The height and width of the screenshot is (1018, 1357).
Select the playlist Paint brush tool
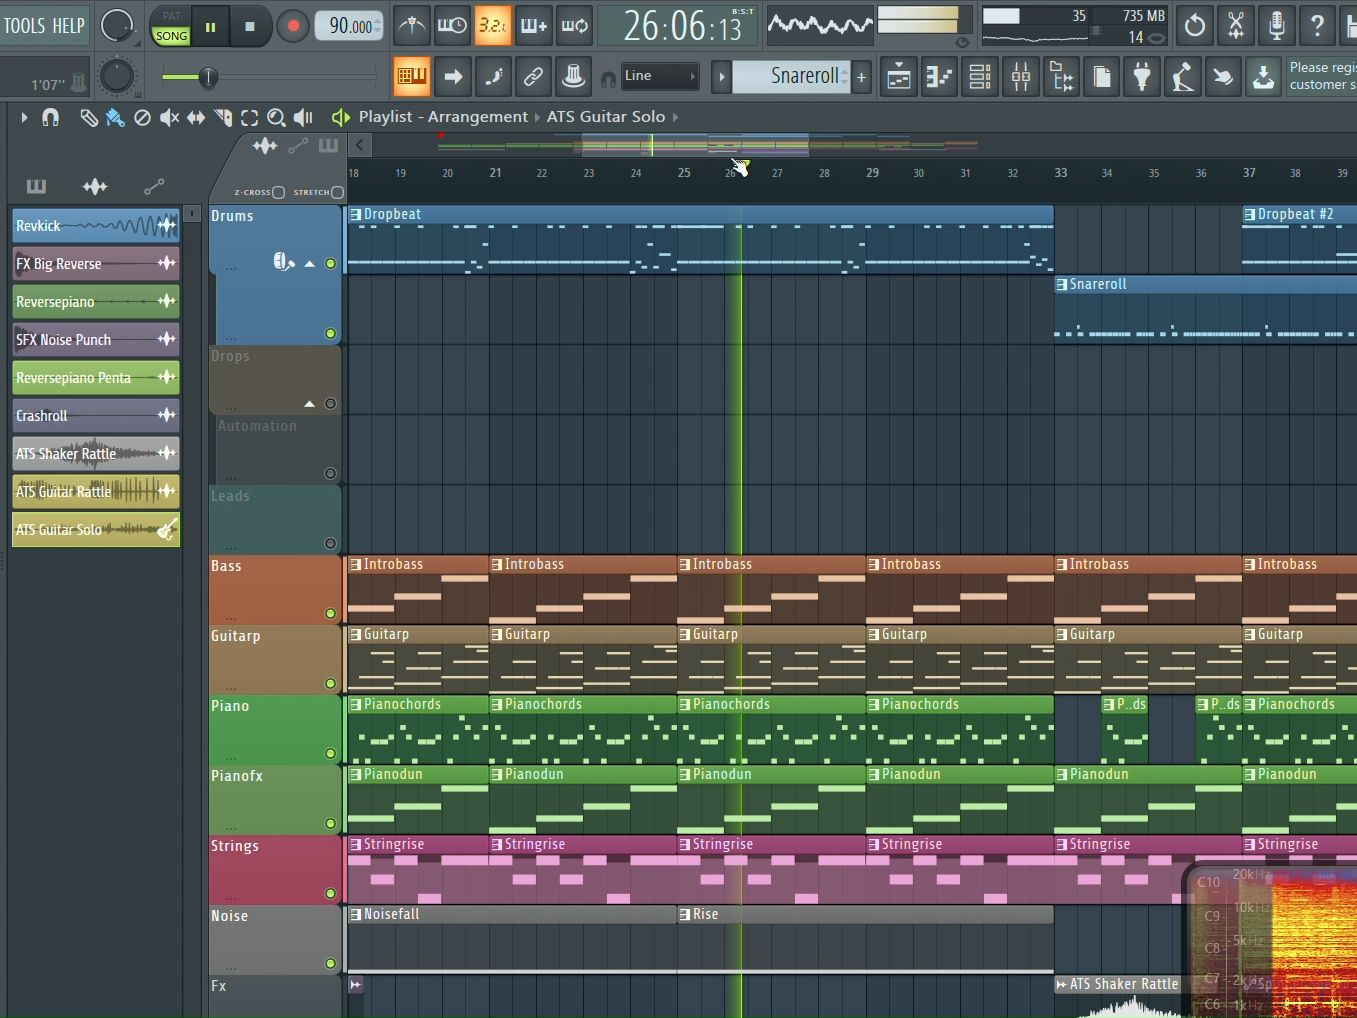click(x=116, y=118)
